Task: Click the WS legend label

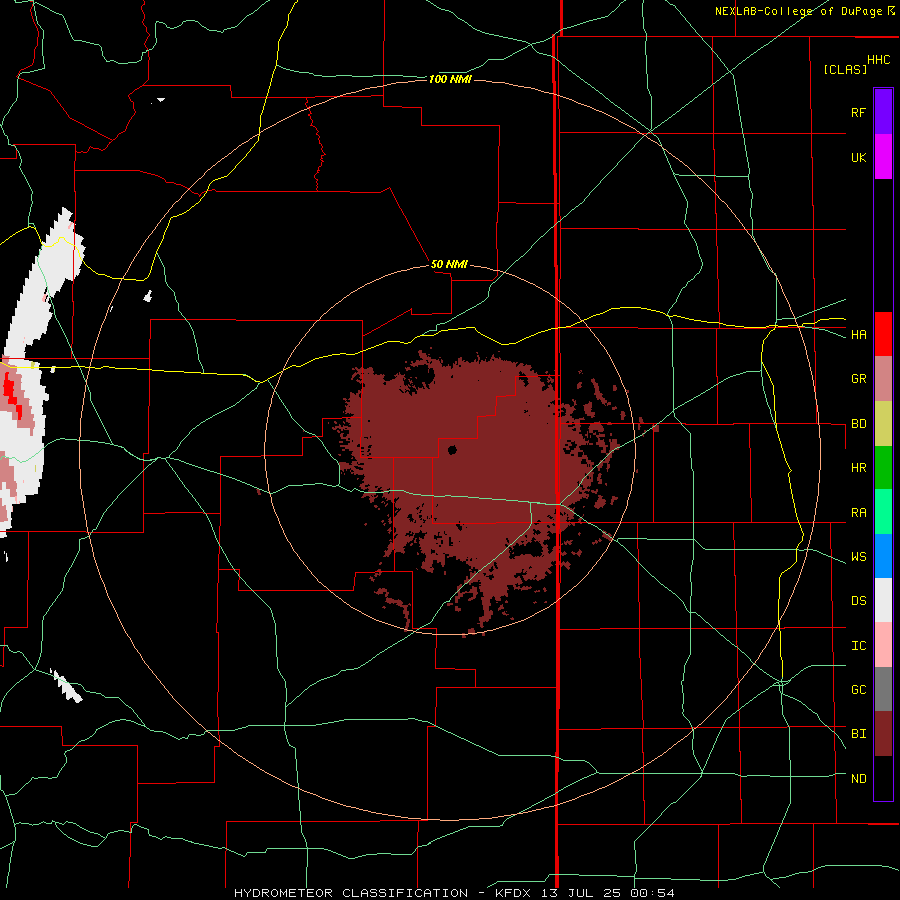Action: [x=858, y=557]
